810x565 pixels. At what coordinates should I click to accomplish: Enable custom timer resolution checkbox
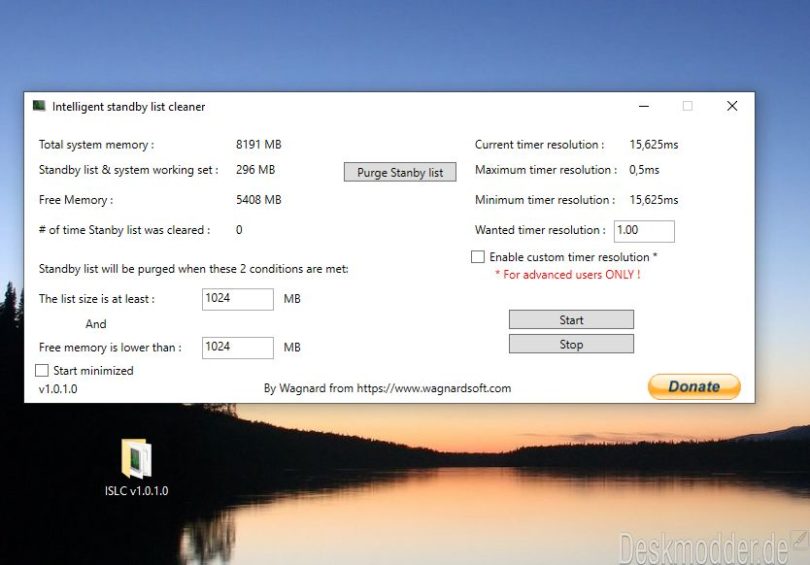tap(478, 257)
